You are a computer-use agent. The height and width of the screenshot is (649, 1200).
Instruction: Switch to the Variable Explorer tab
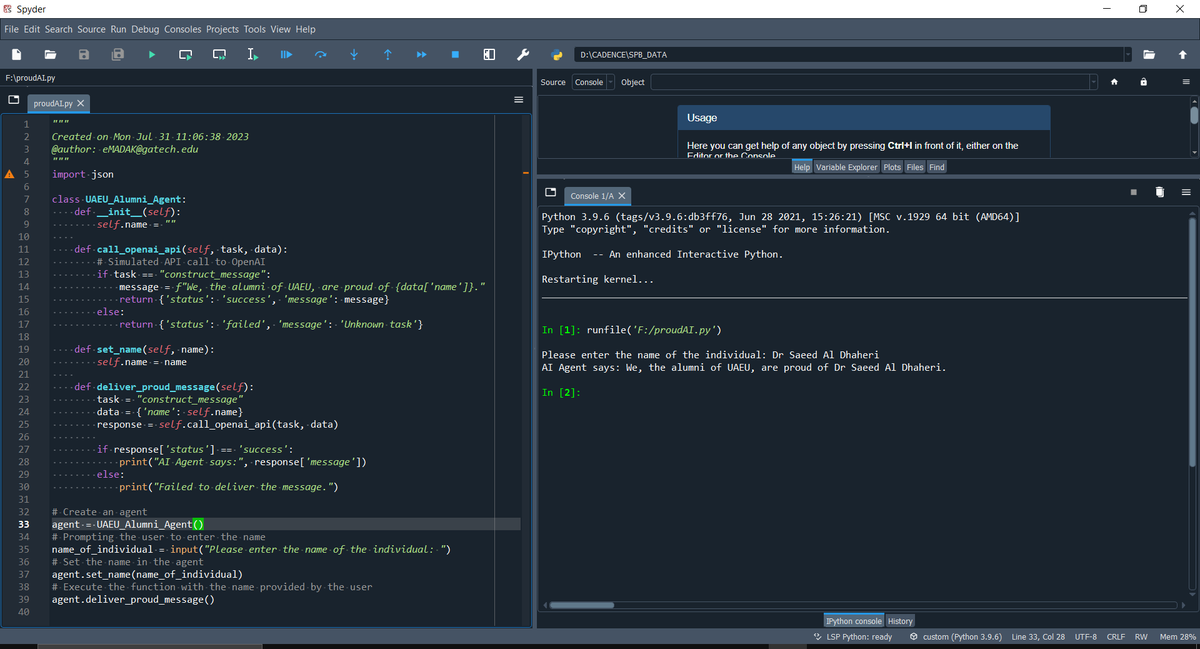pos(847,167)
